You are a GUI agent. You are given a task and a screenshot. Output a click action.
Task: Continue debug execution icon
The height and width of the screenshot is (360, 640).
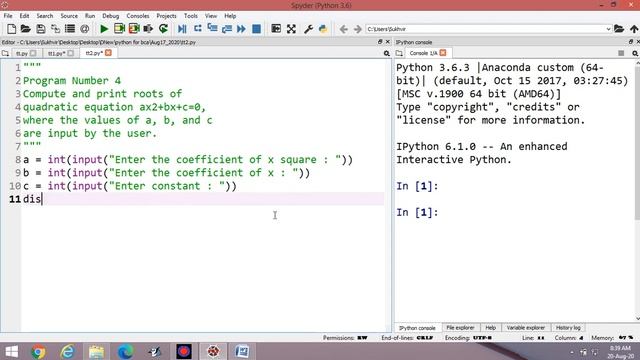pyautogui.click(x=241, y=29)
